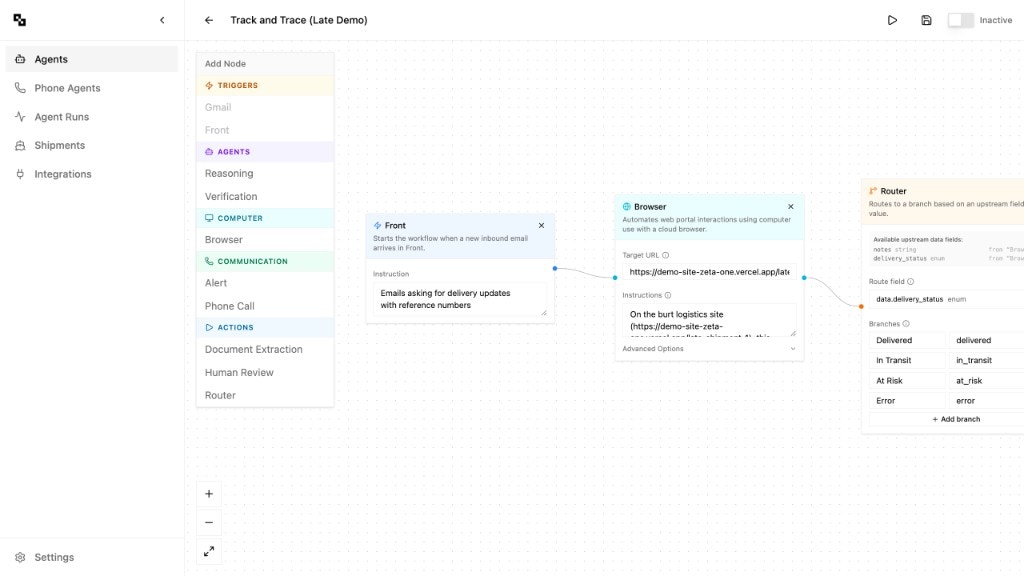Toggle the Front trigger's instruction info icon
The height and width of the screenshot is (576, 1024).
pos(412,273)
